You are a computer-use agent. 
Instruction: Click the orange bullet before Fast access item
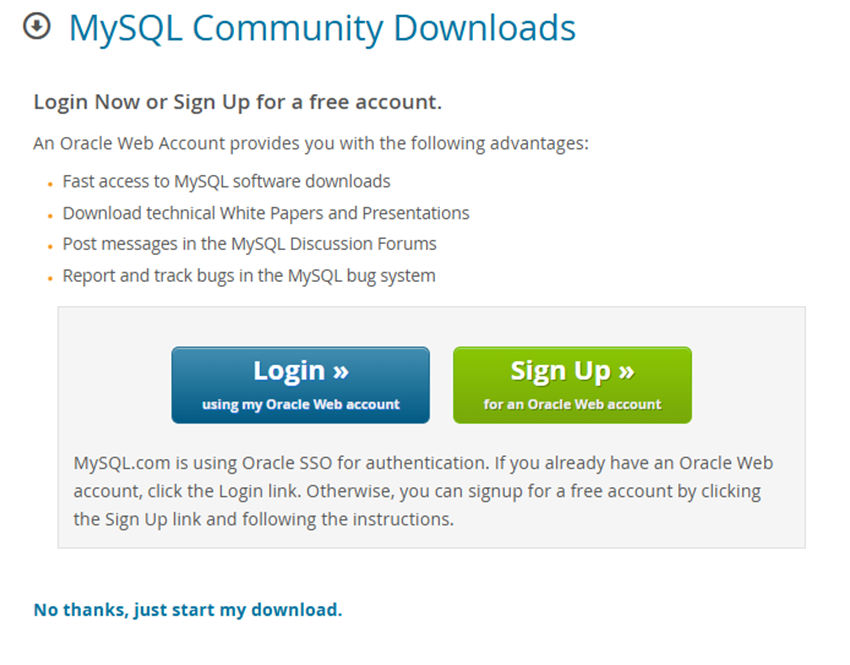[x=51, y=184]
